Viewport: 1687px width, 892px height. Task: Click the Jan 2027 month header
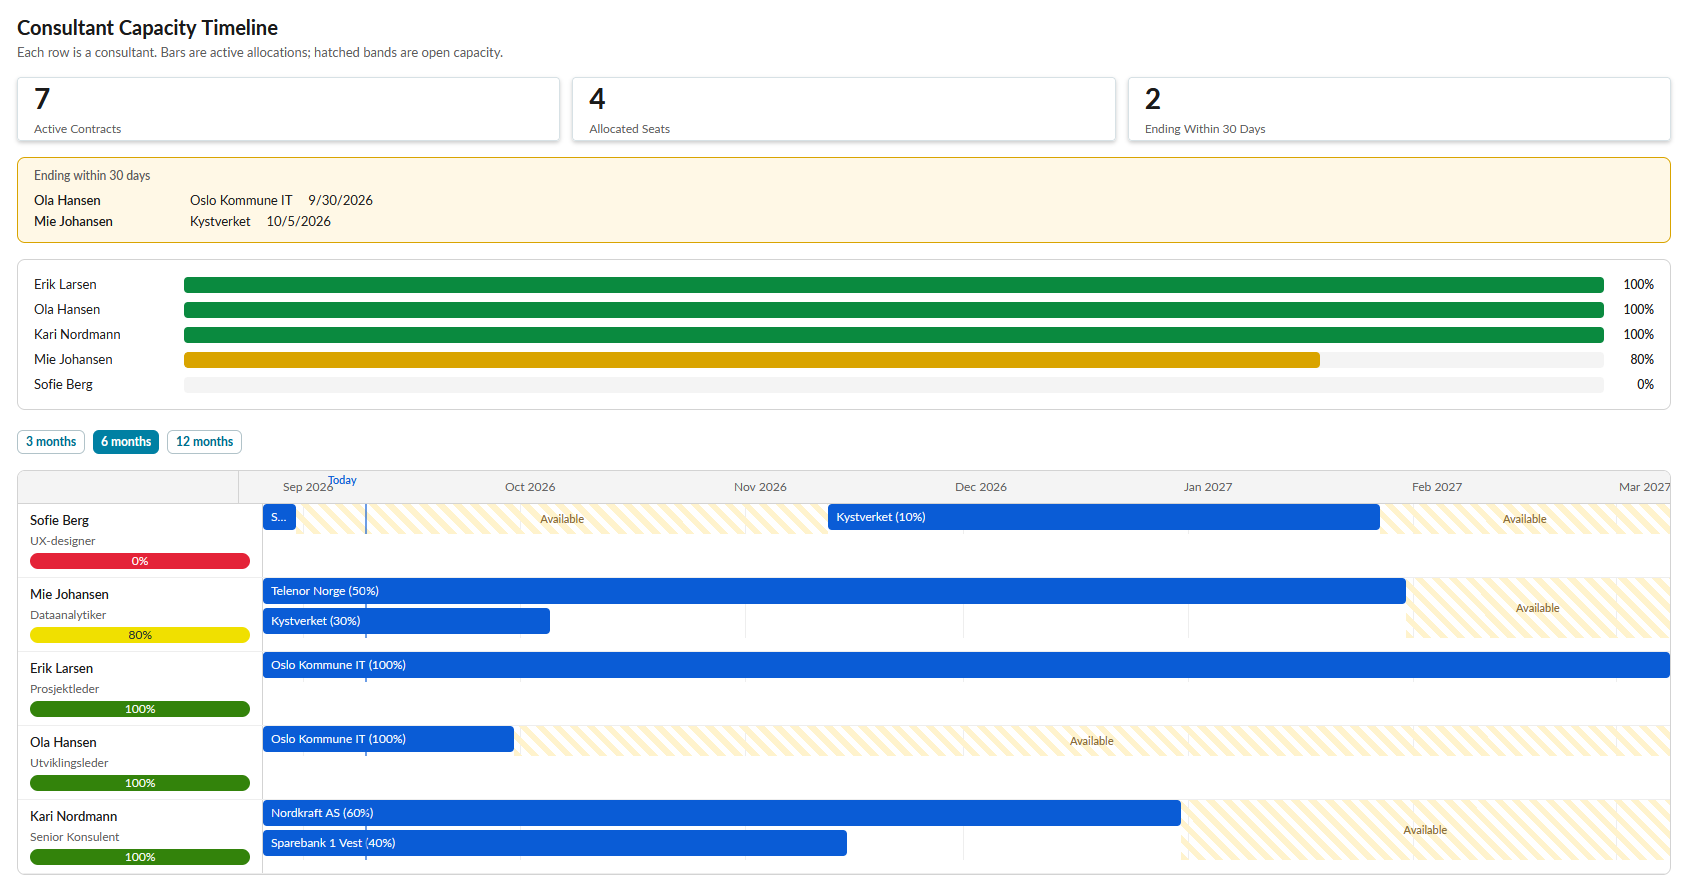(x=1208, y=487)
